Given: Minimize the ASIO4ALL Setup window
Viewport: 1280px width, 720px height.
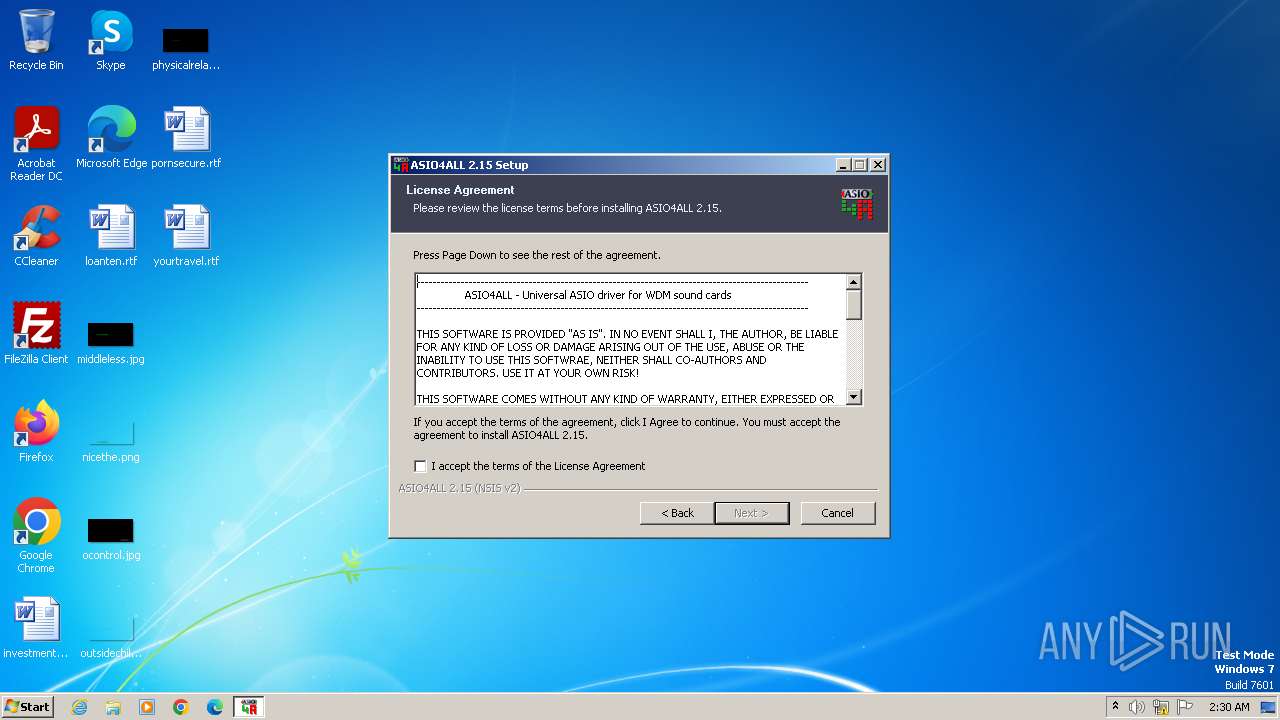Looking at the screenshot, I should click(843, 165).
